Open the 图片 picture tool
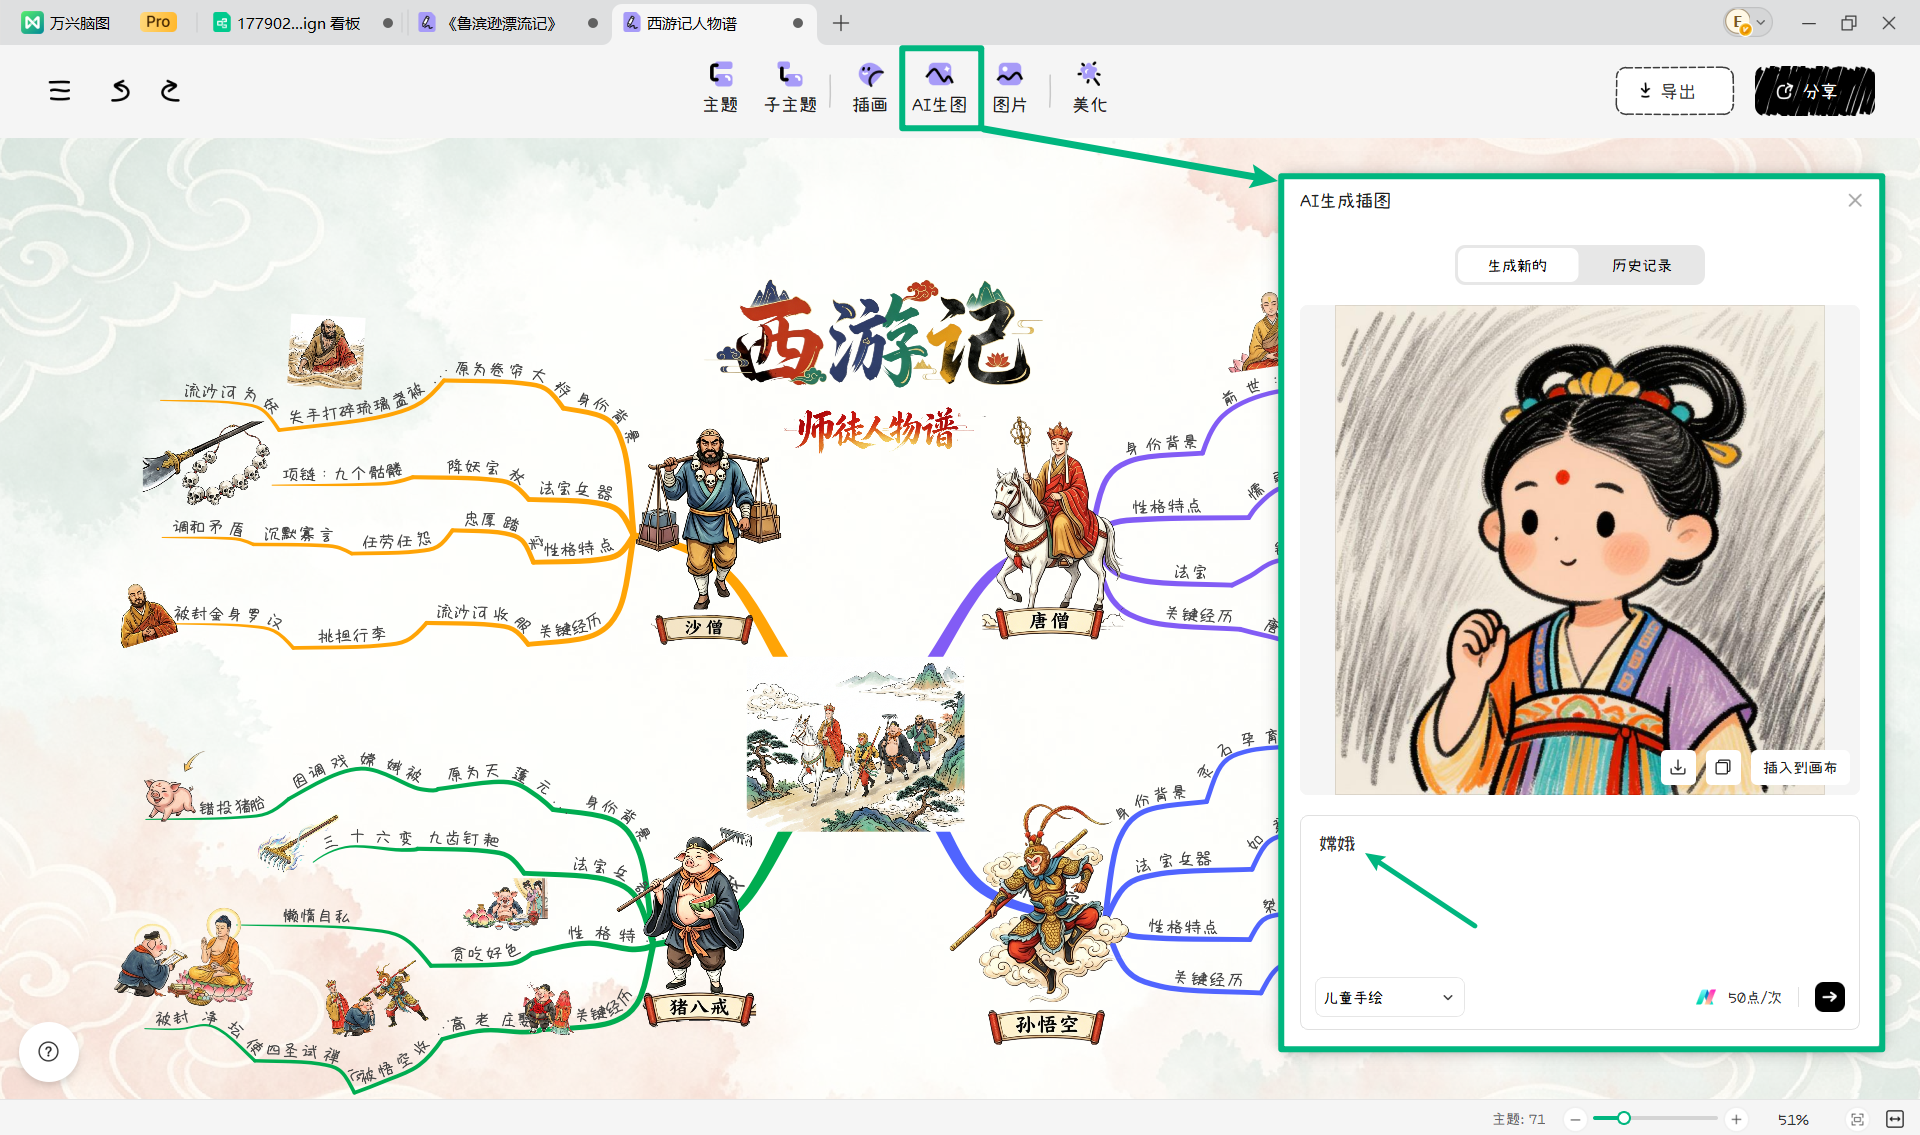 tap(1010, 88)
